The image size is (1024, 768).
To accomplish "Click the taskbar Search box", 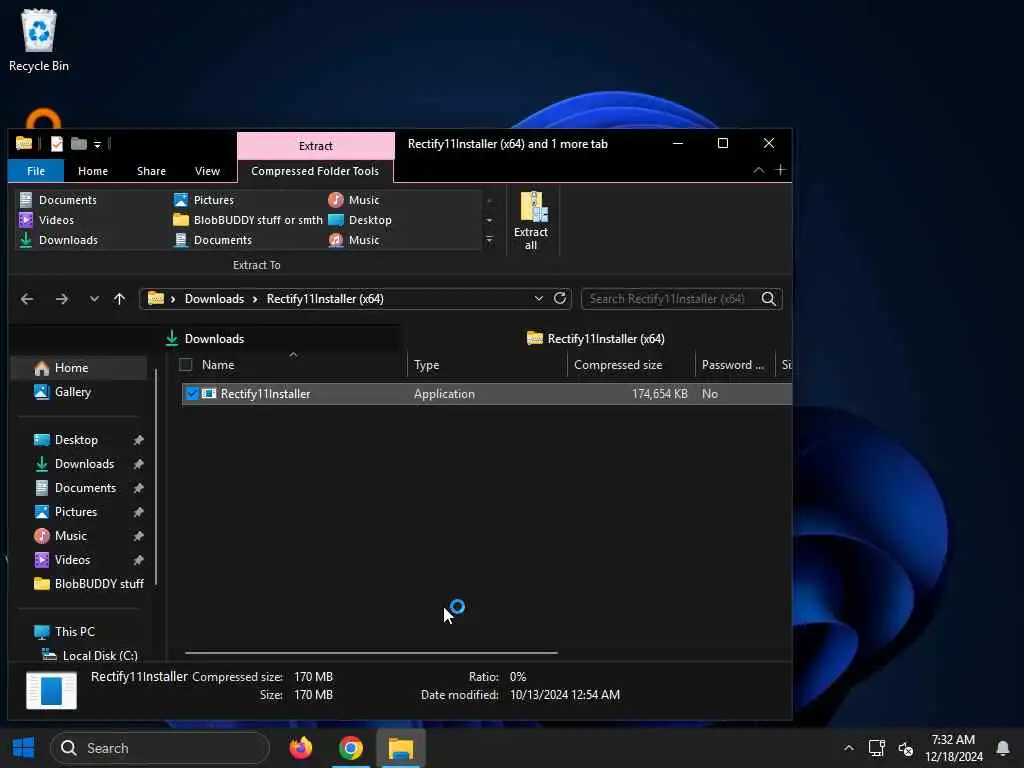I will [x=160, y=748].
